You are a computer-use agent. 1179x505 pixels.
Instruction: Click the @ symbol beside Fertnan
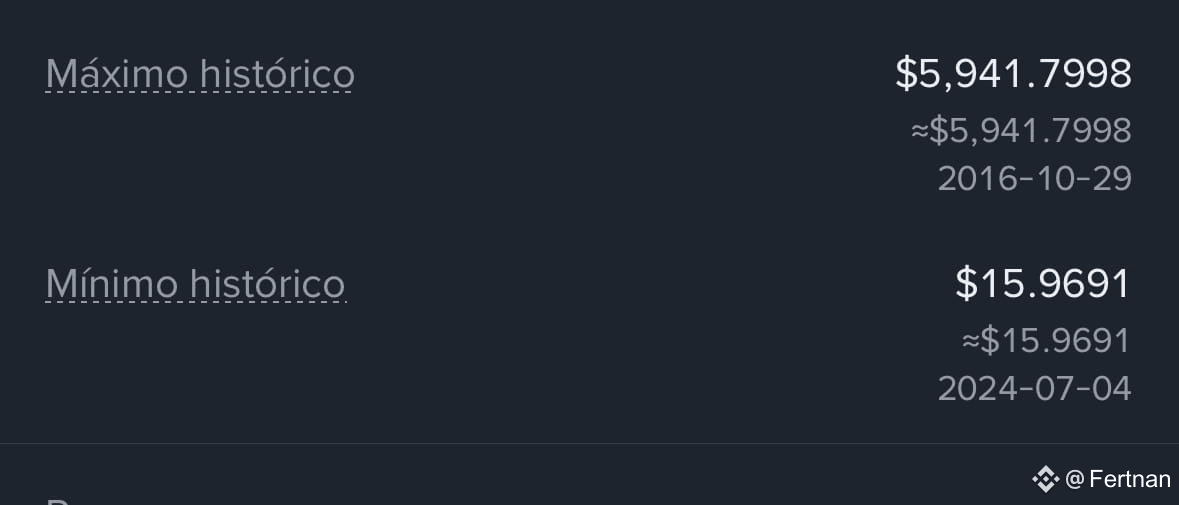click(1074, 479)
